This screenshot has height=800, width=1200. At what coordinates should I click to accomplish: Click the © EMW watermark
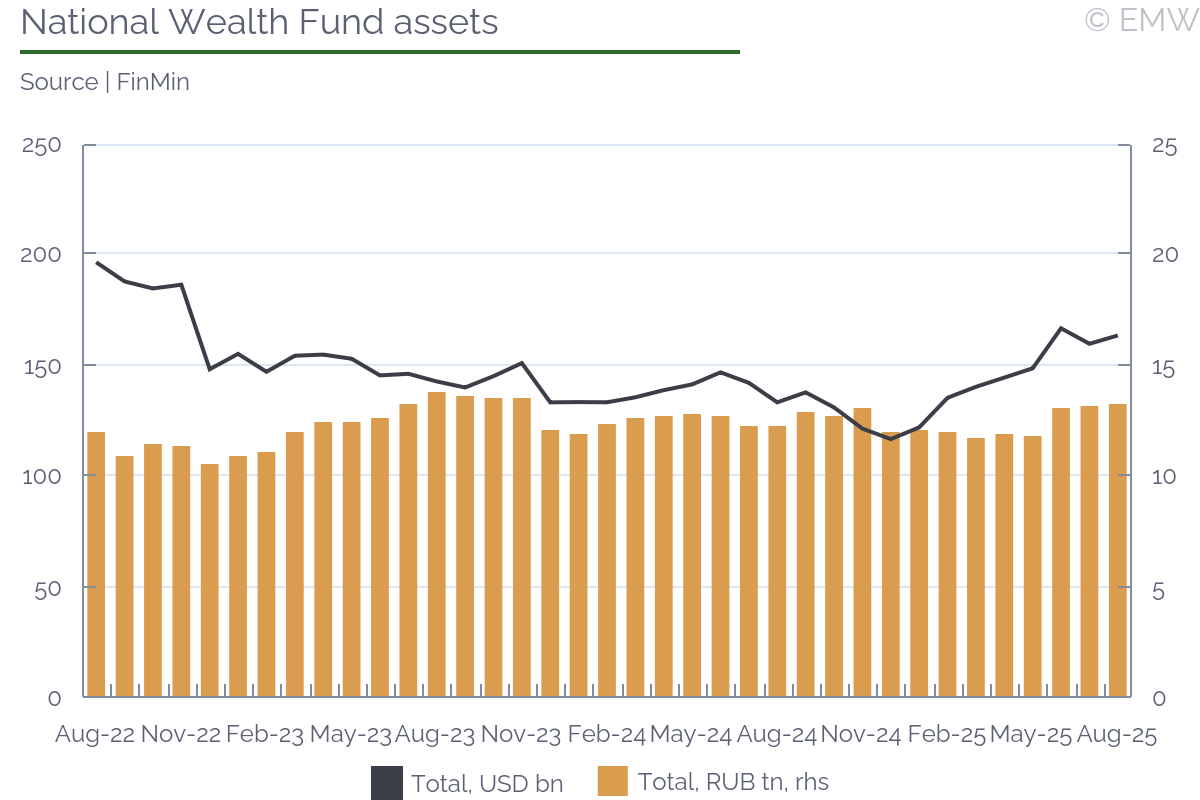coord(1141,20)
